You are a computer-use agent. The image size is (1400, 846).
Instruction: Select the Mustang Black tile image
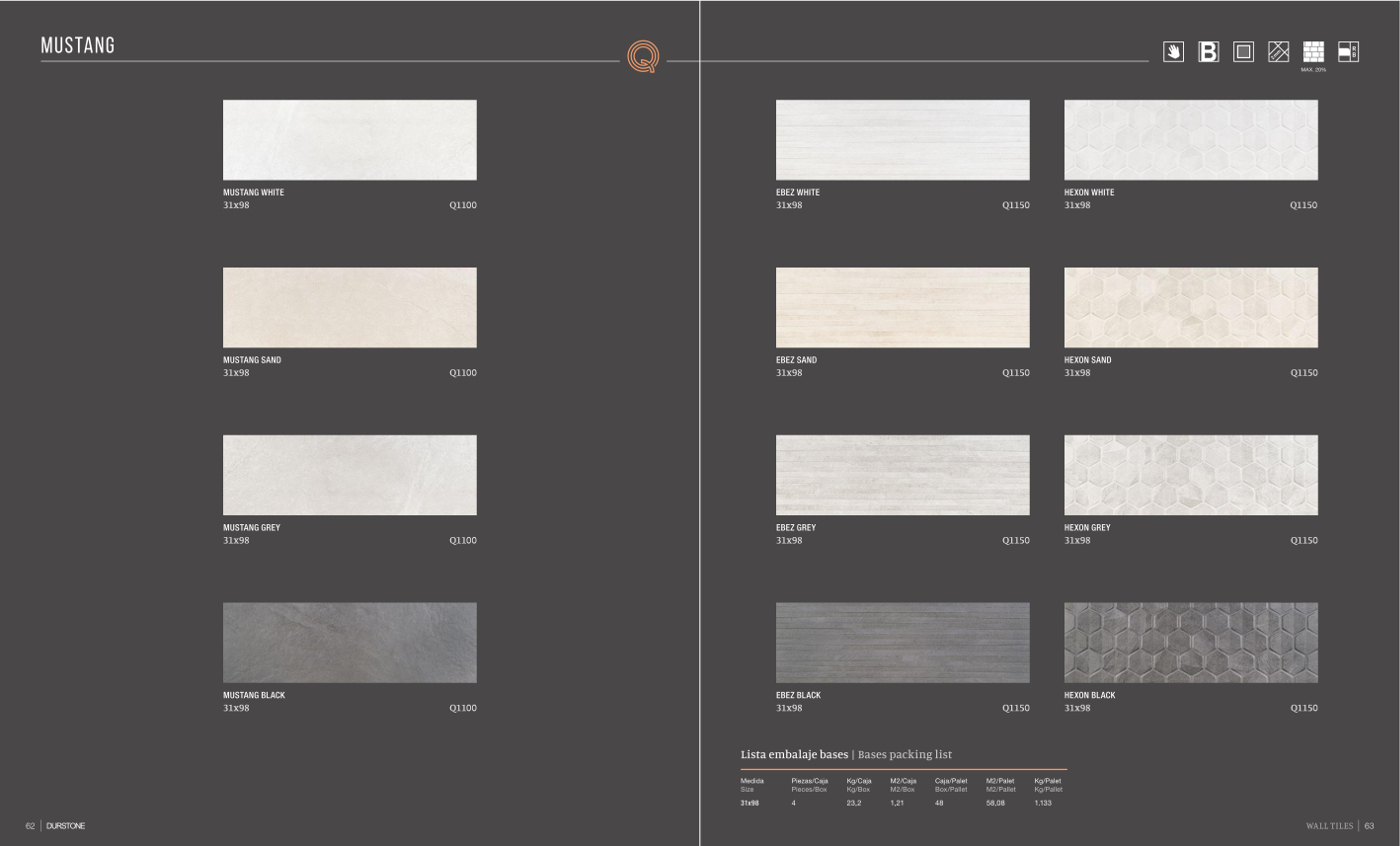(x=350, y=642)
